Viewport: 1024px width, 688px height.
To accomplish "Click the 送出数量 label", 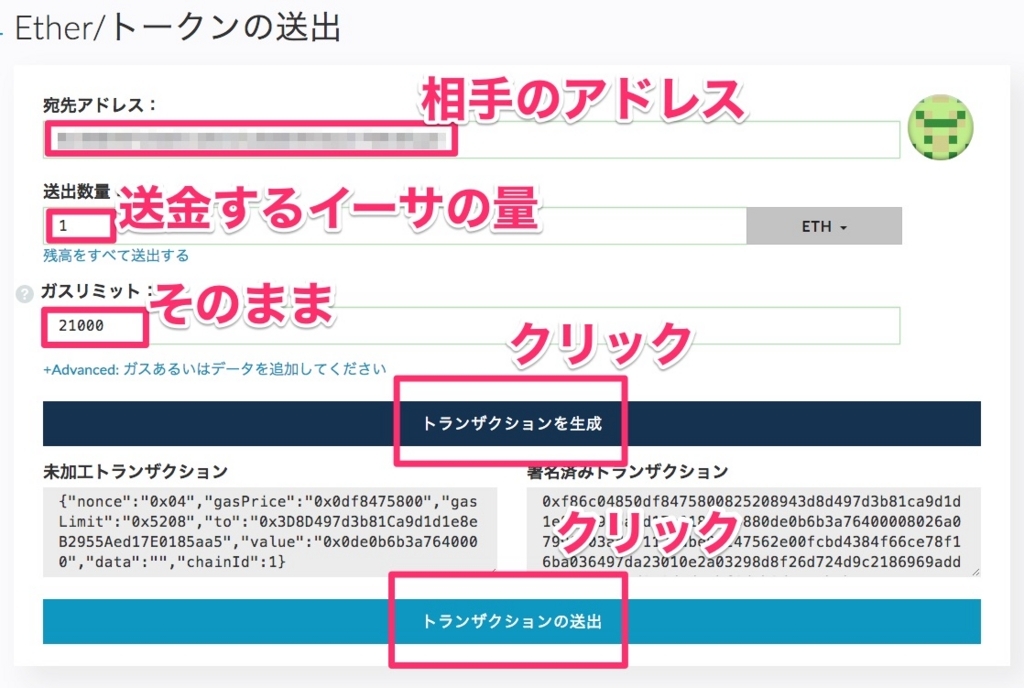I will (76, 192).
